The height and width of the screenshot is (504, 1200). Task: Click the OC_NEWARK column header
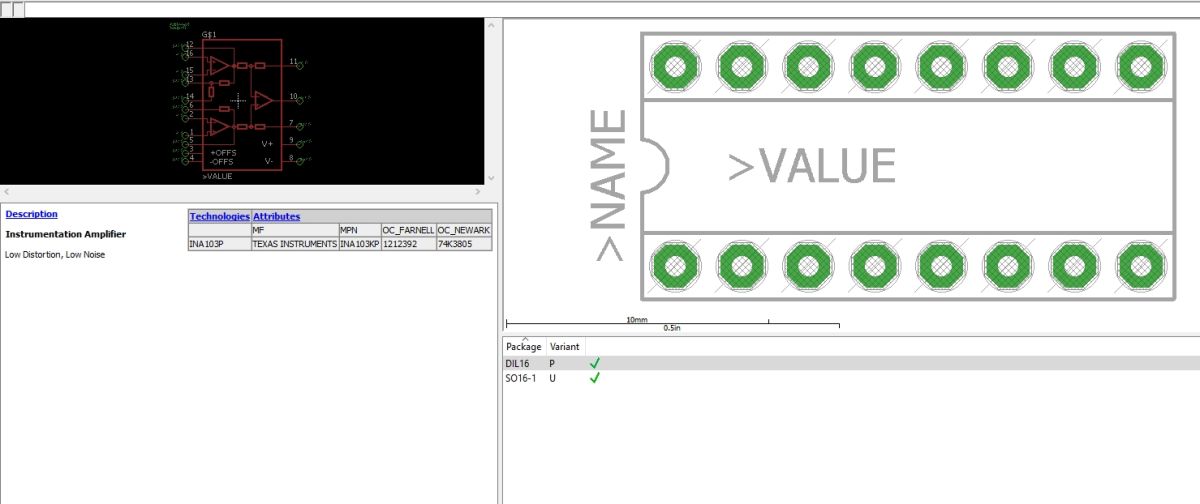(464, 230)
